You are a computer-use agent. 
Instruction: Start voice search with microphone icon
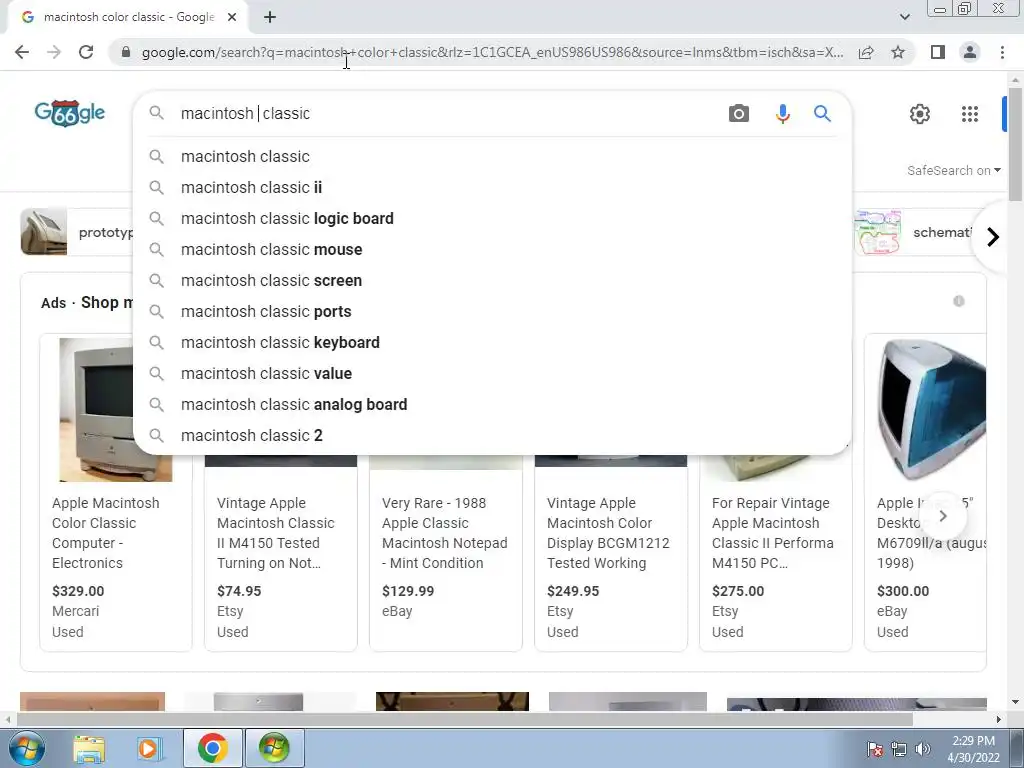782,114
